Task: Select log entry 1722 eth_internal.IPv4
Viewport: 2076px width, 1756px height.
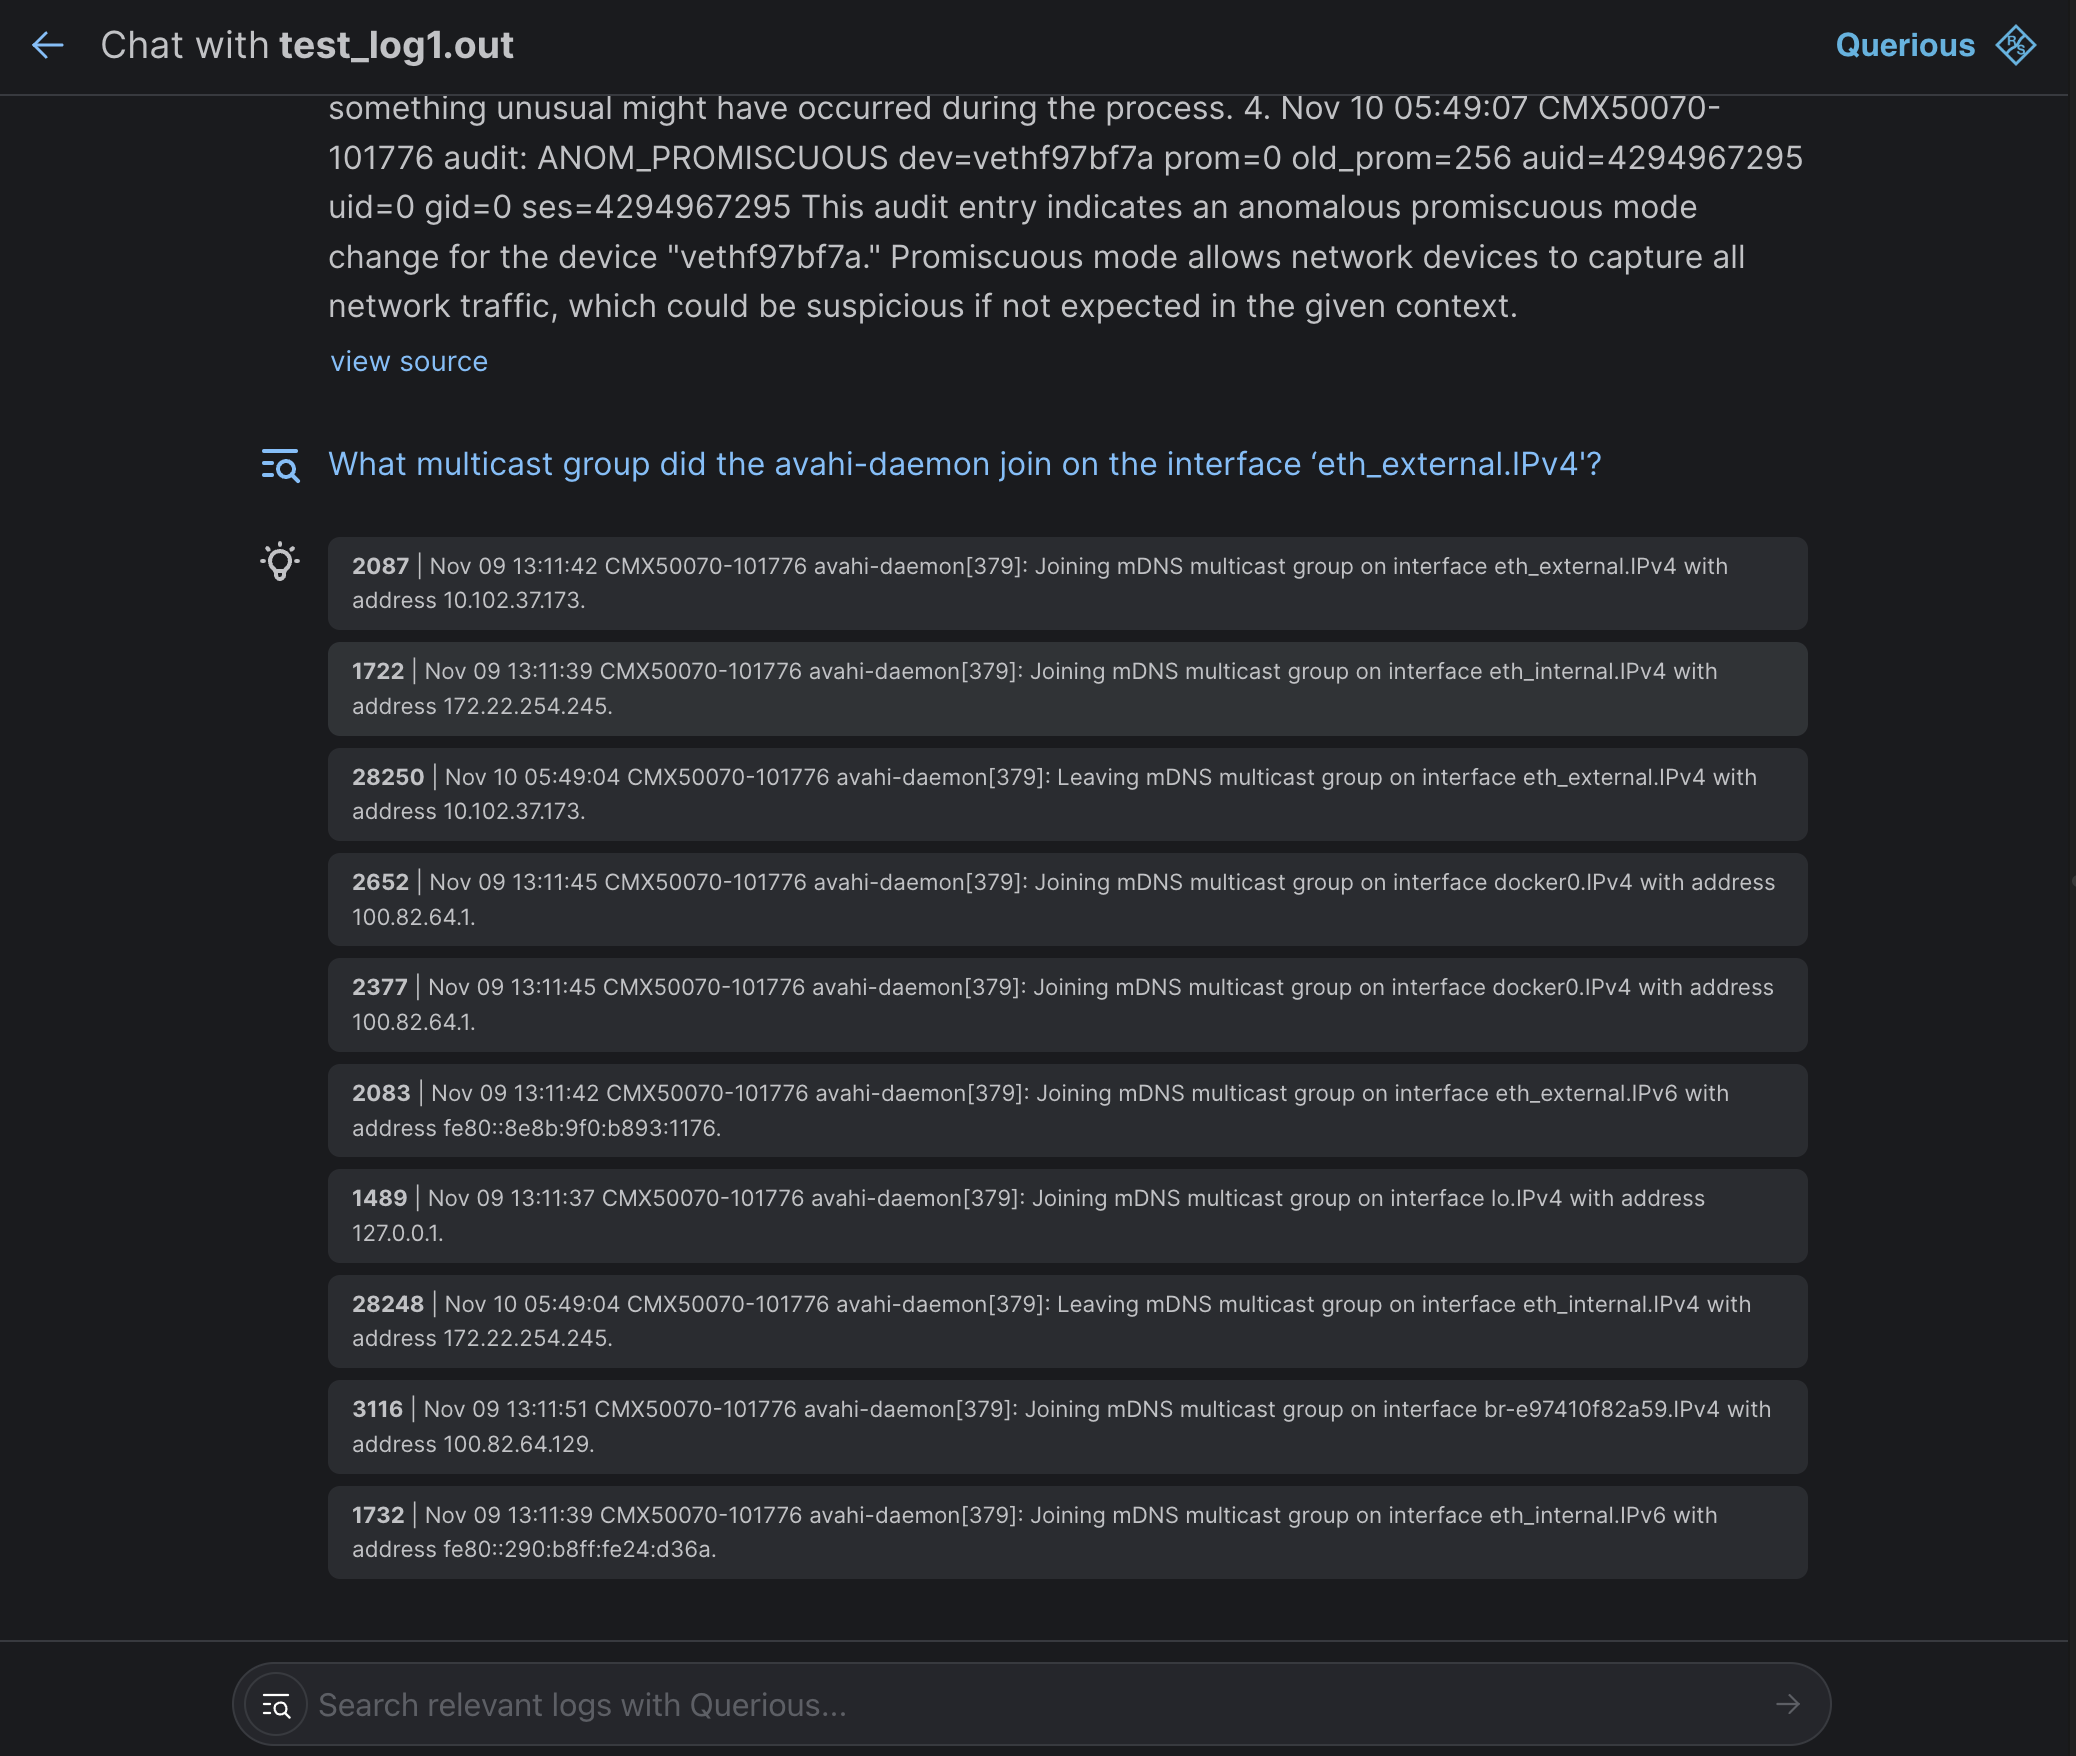Action: [1067, 689]
